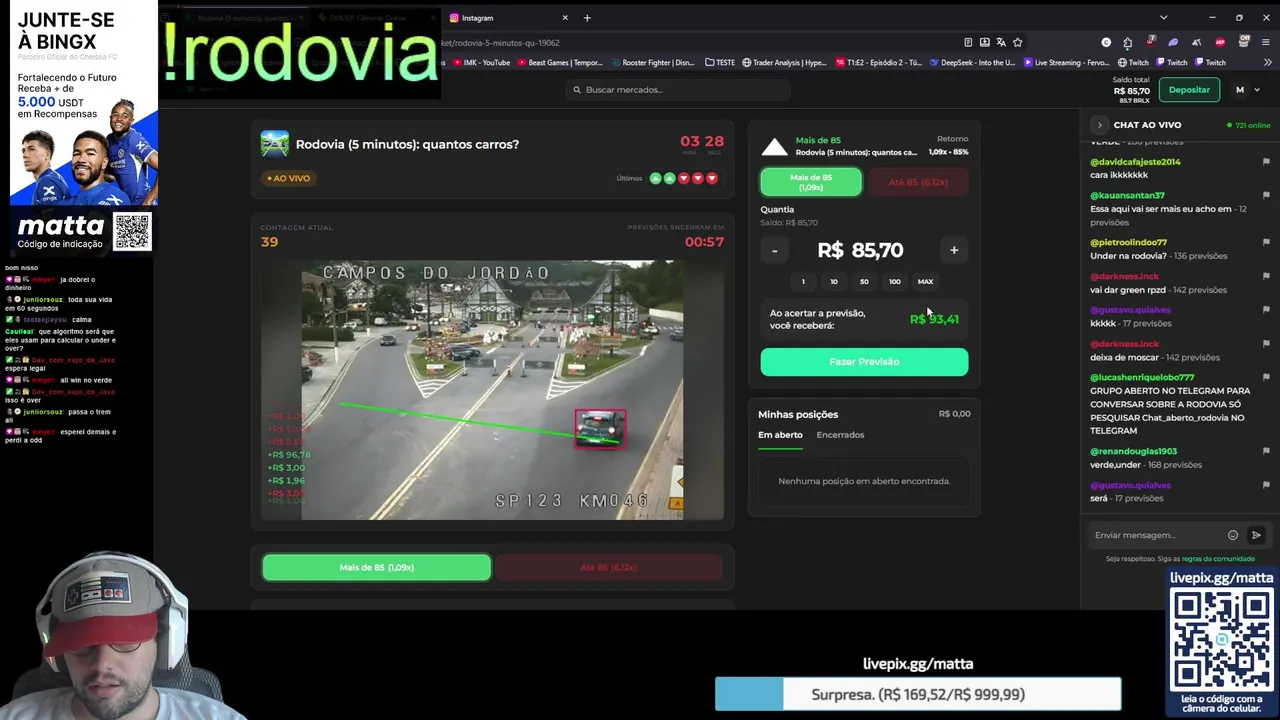
Task: Click the Buscar mercados search field
Action: coord(677,90)
